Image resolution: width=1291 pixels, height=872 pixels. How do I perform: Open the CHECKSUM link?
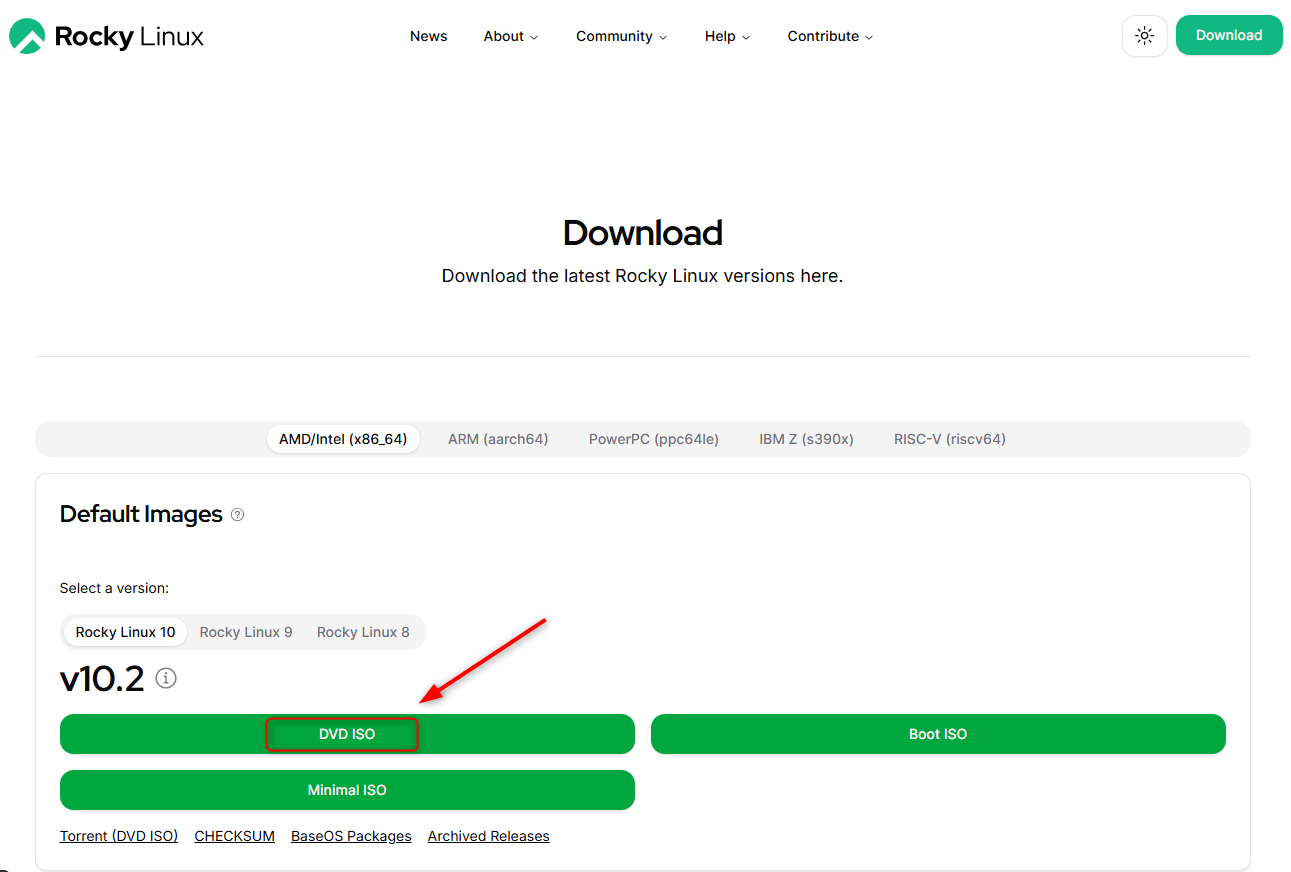234,836
